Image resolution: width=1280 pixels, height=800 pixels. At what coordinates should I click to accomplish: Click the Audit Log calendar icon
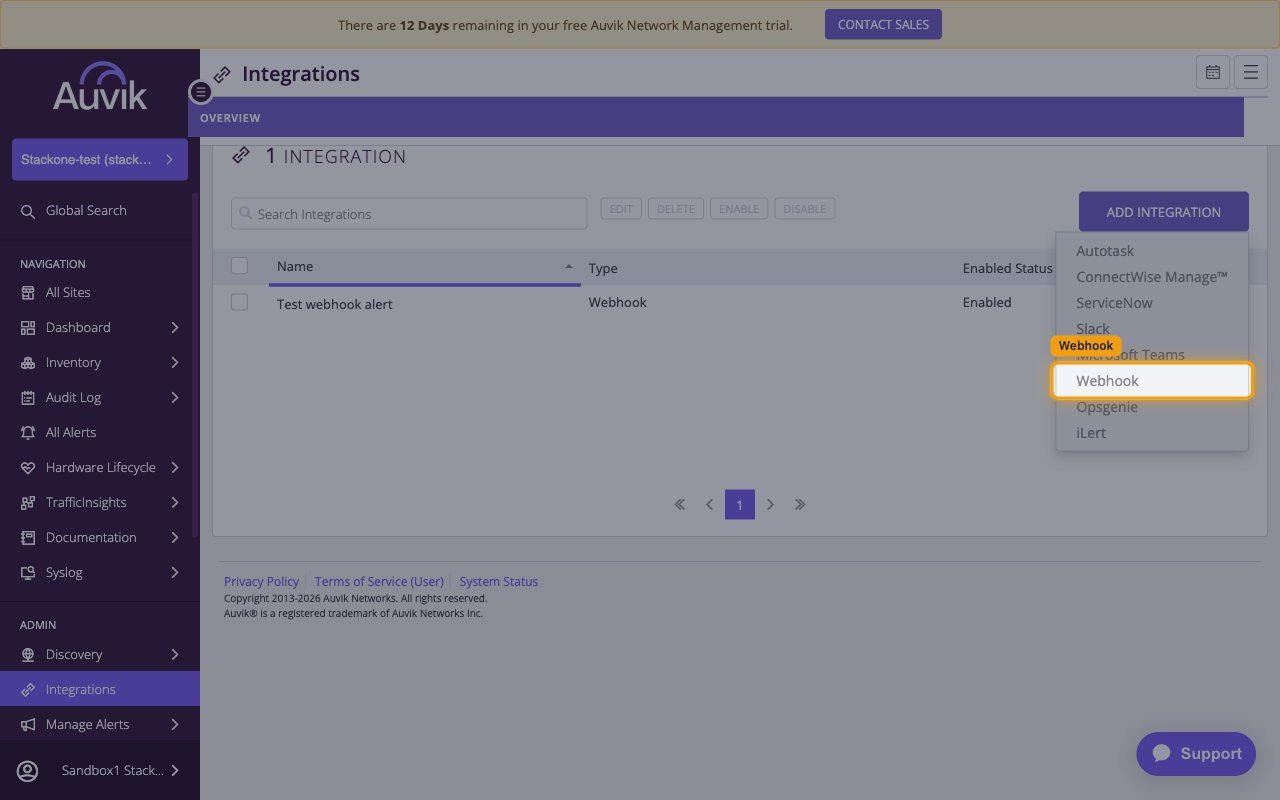click(28, 398)
